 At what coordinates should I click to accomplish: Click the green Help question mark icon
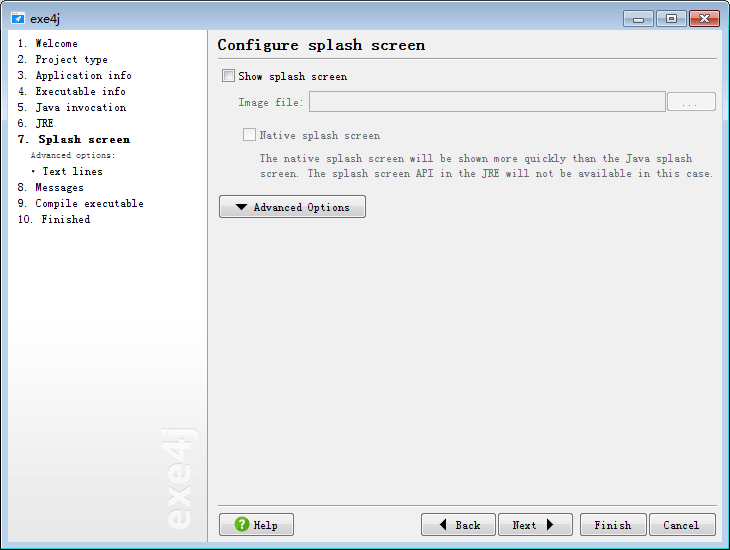click(x=242, y=525)
